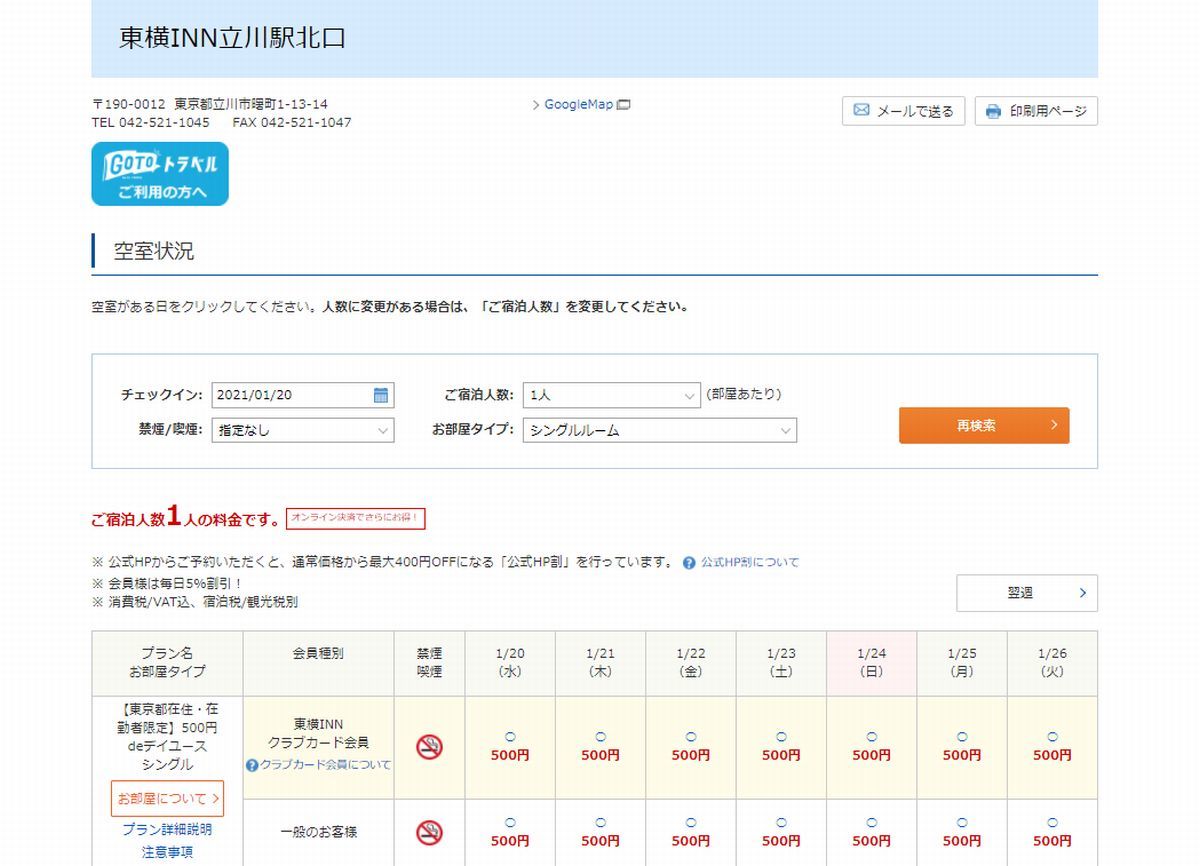This screenshot has height=866, width=1200.
Task: Open the 印刷用ページ print button
Action: click(x=1036, y=111)
